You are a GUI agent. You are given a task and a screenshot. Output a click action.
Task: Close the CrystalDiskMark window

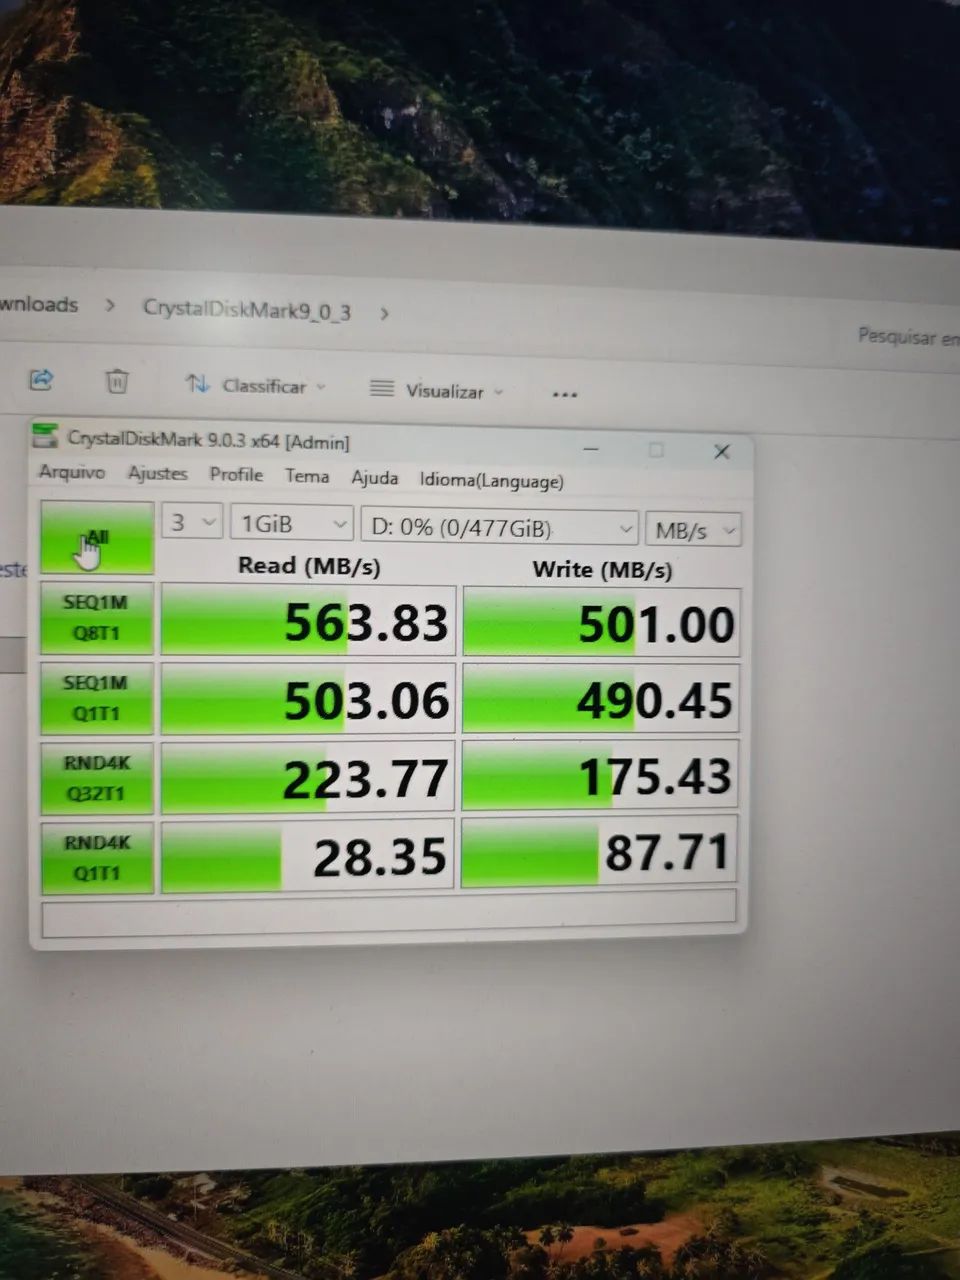pyautogui.click(x=722, y=452)
